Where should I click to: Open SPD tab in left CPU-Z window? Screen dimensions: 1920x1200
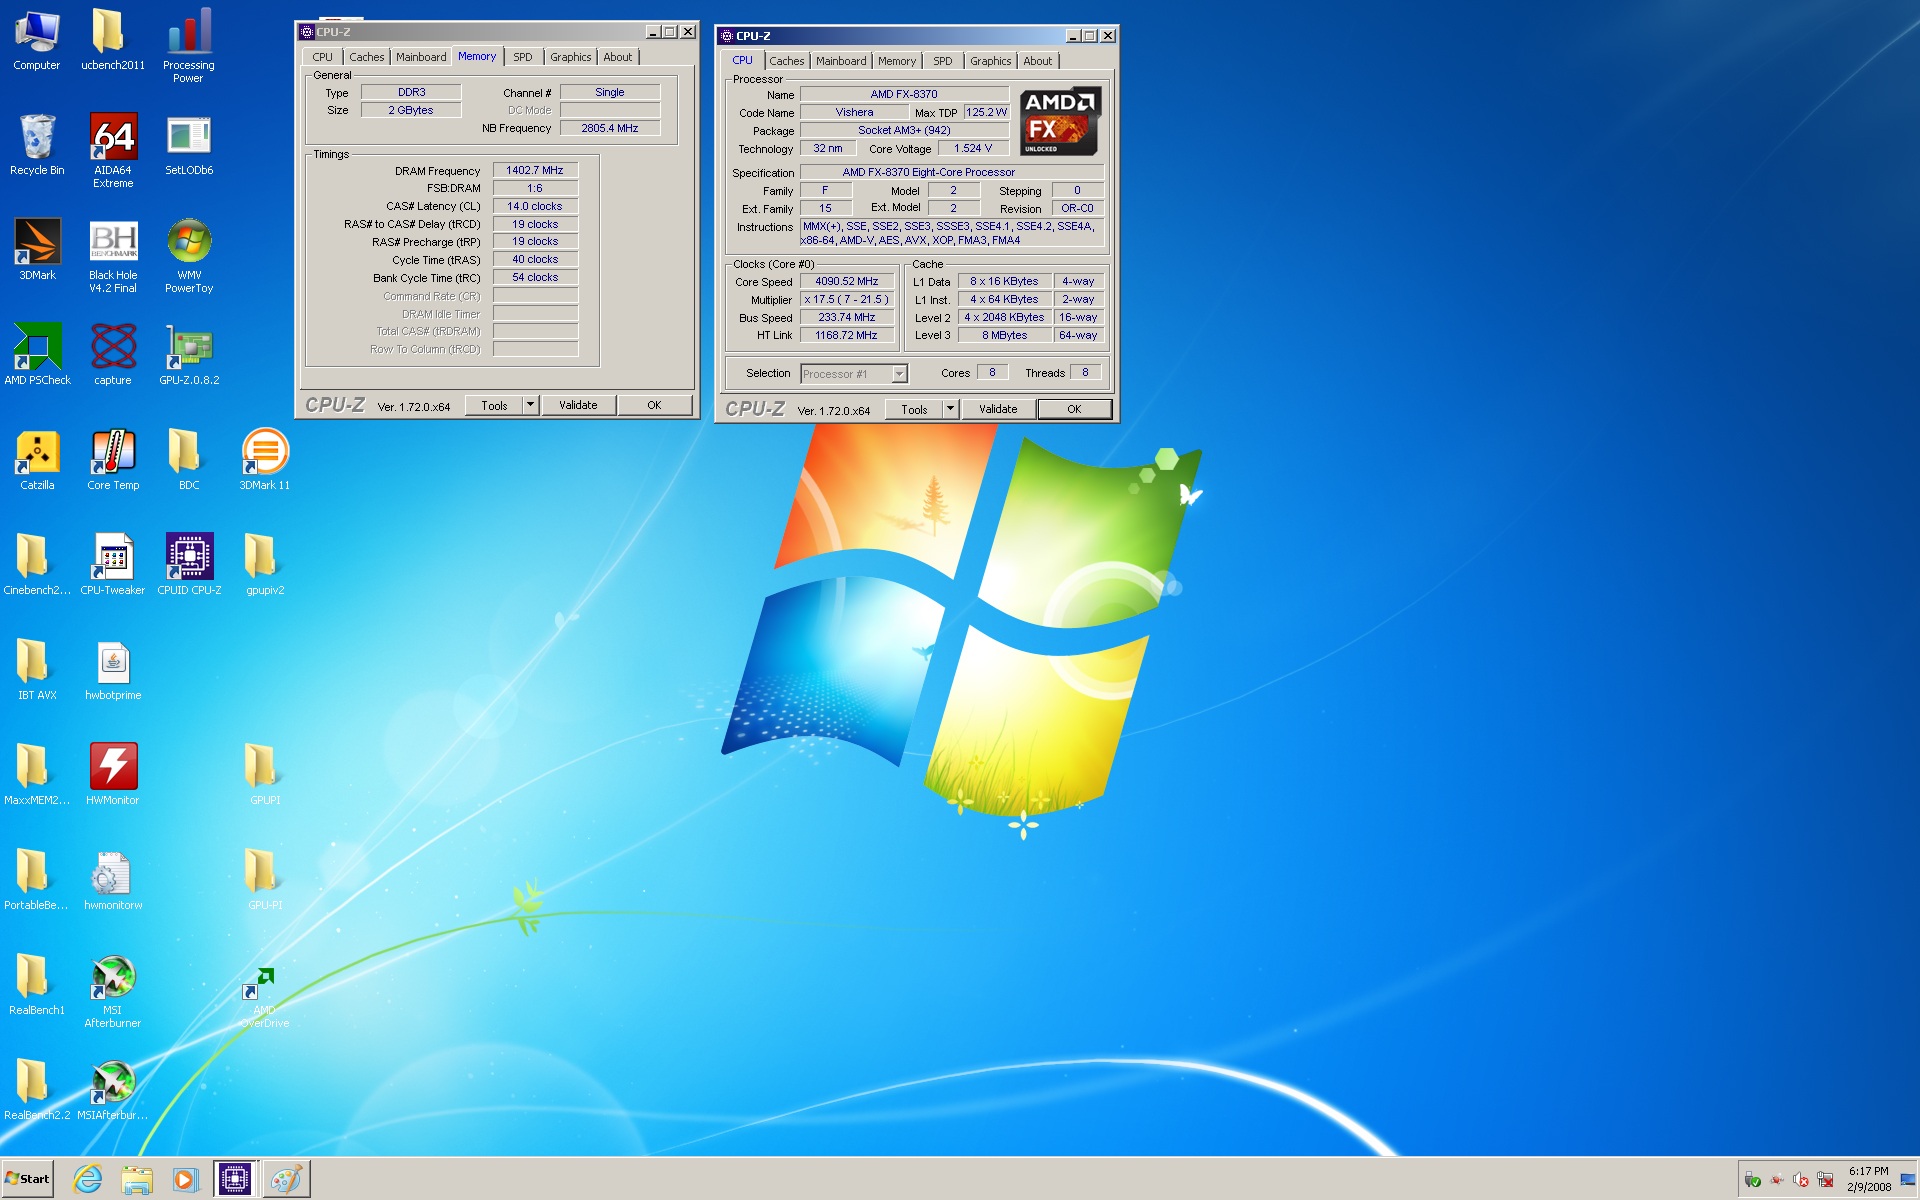click(523, 57)
